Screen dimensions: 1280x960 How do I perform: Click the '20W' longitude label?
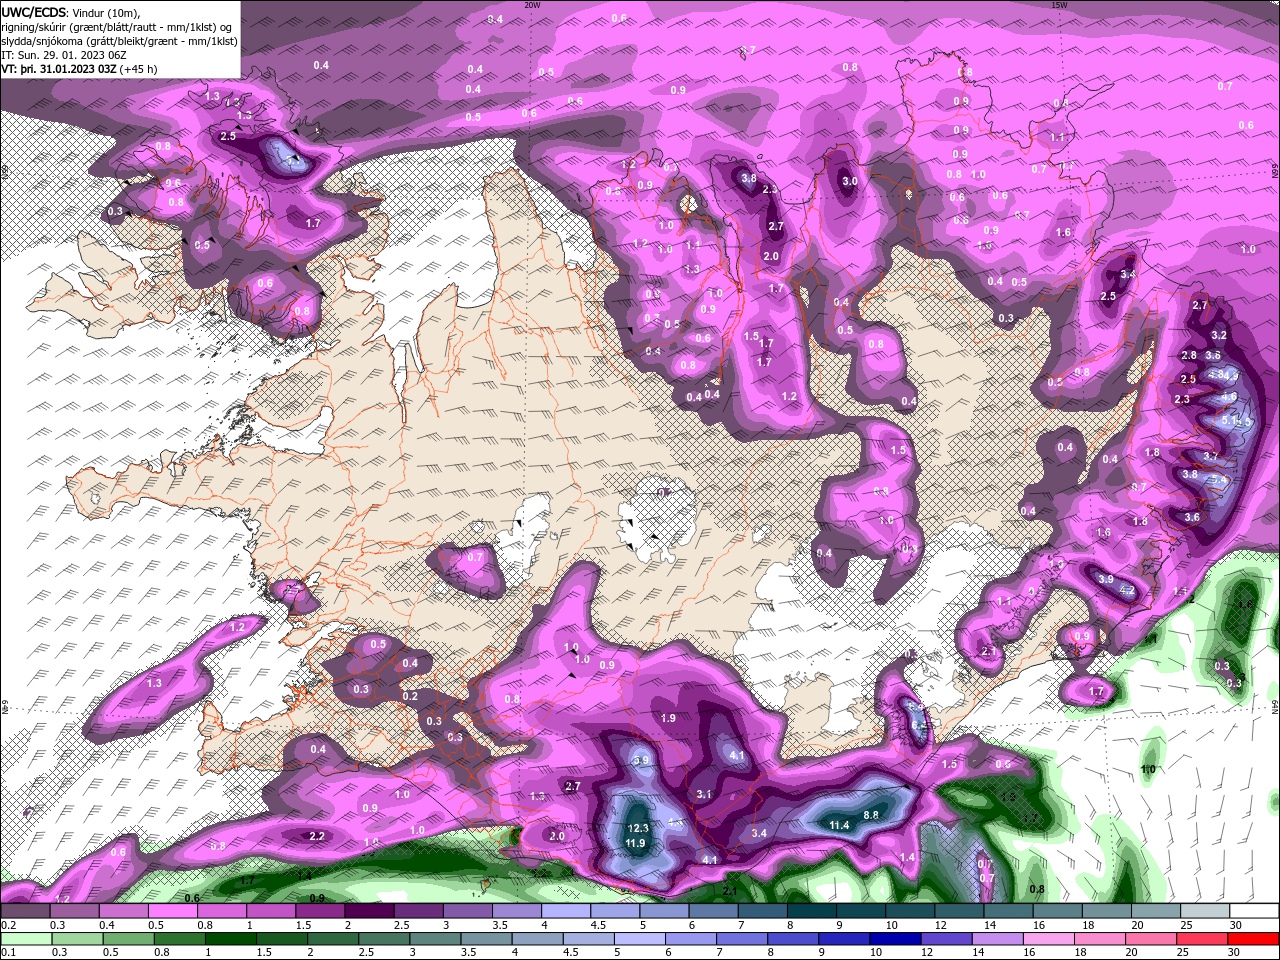coord(532,4)
